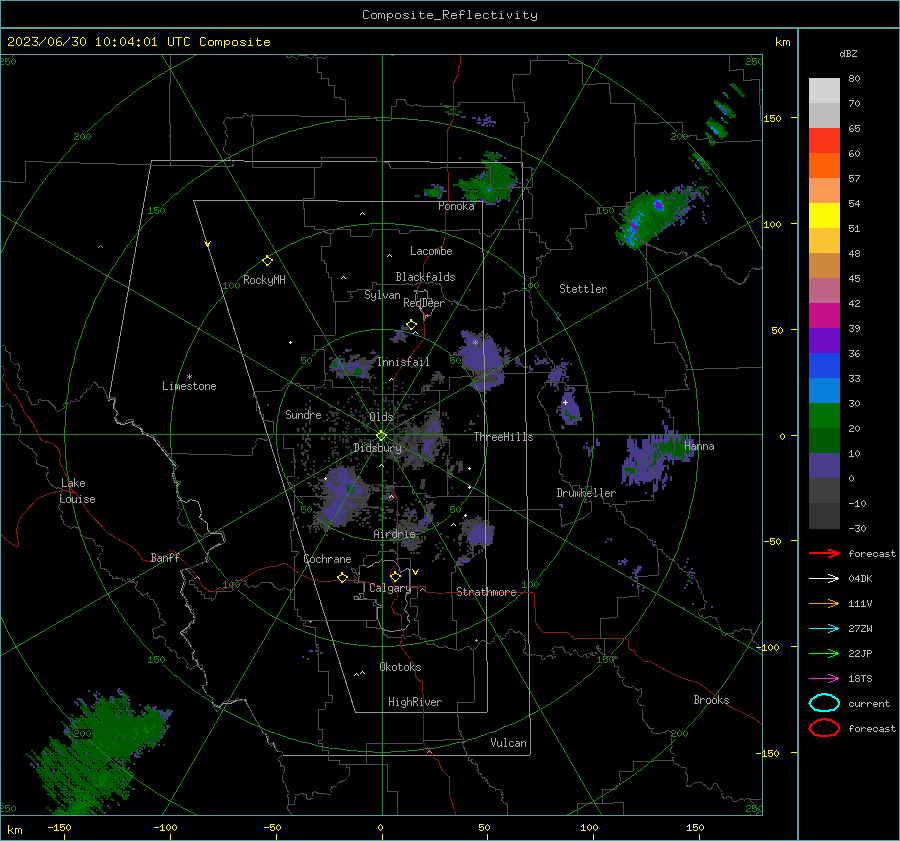Image resolution: width=900 pixels, height=841 pixels.
Task: Click the Ponoka town label
Action: [456, 206]
